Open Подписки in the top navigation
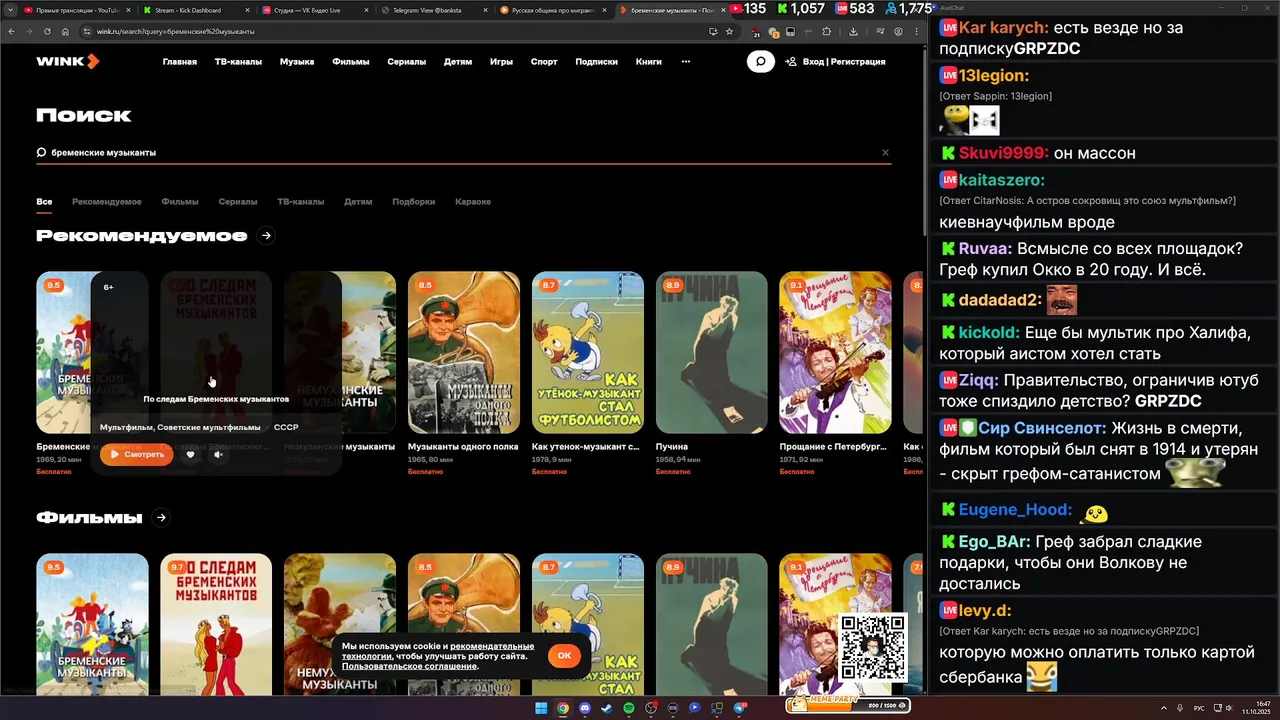 point(596,62)
